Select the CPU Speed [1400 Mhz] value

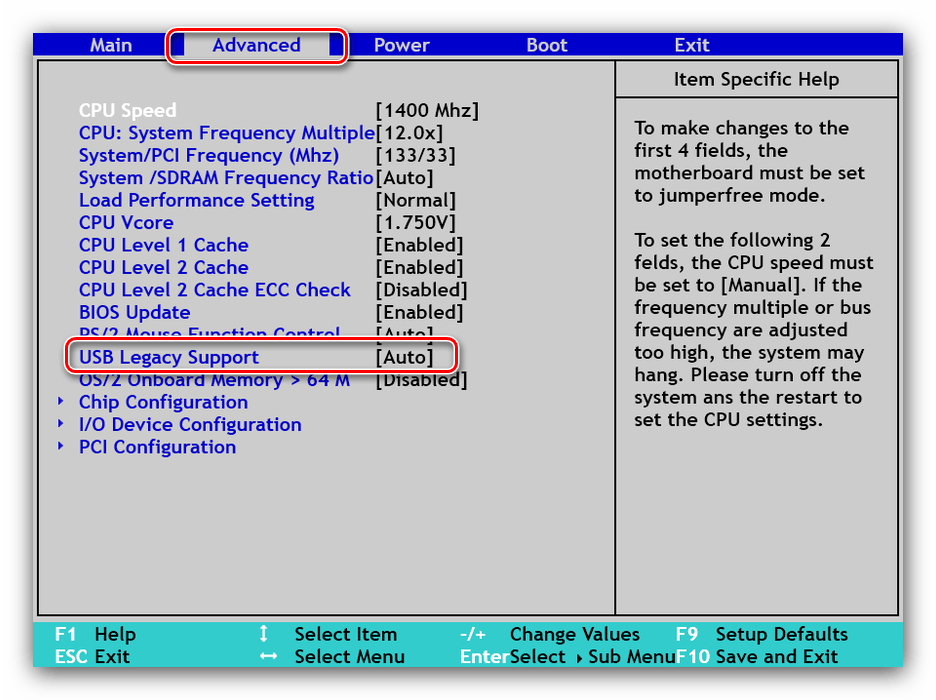pyautogui.click(x=427, y=110)
